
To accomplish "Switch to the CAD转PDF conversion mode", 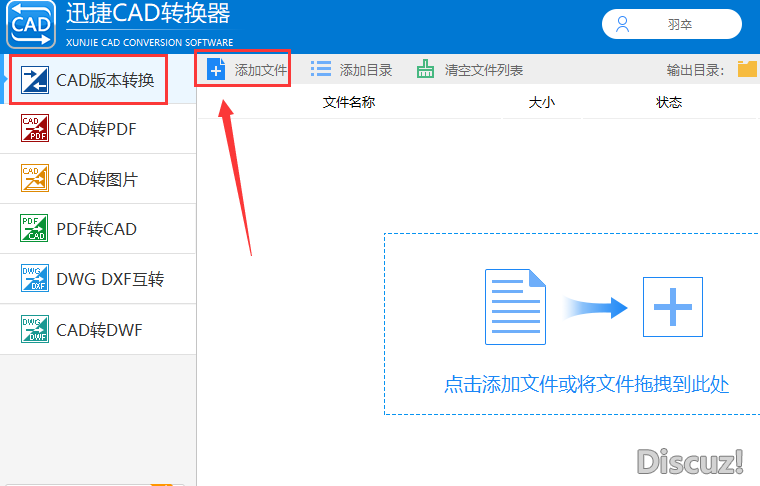I will (97, 128).
